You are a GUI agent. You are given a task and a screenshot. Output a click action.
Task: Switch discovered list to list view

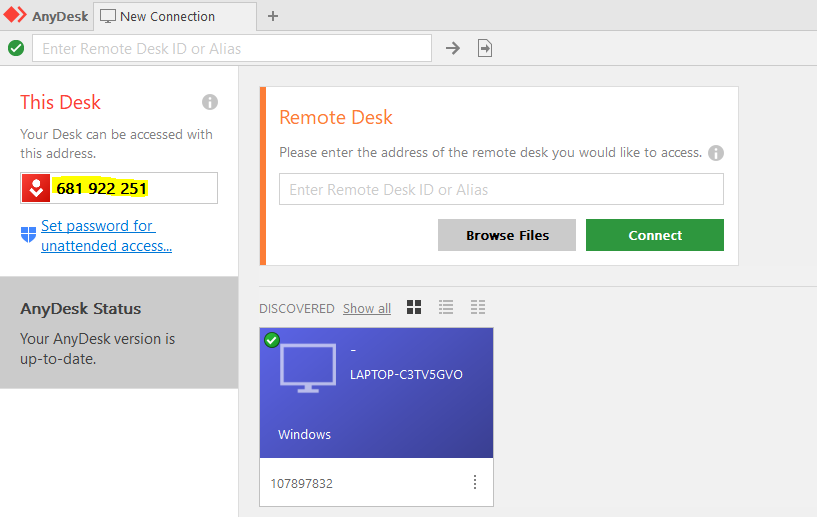click(x=446, y=307)
